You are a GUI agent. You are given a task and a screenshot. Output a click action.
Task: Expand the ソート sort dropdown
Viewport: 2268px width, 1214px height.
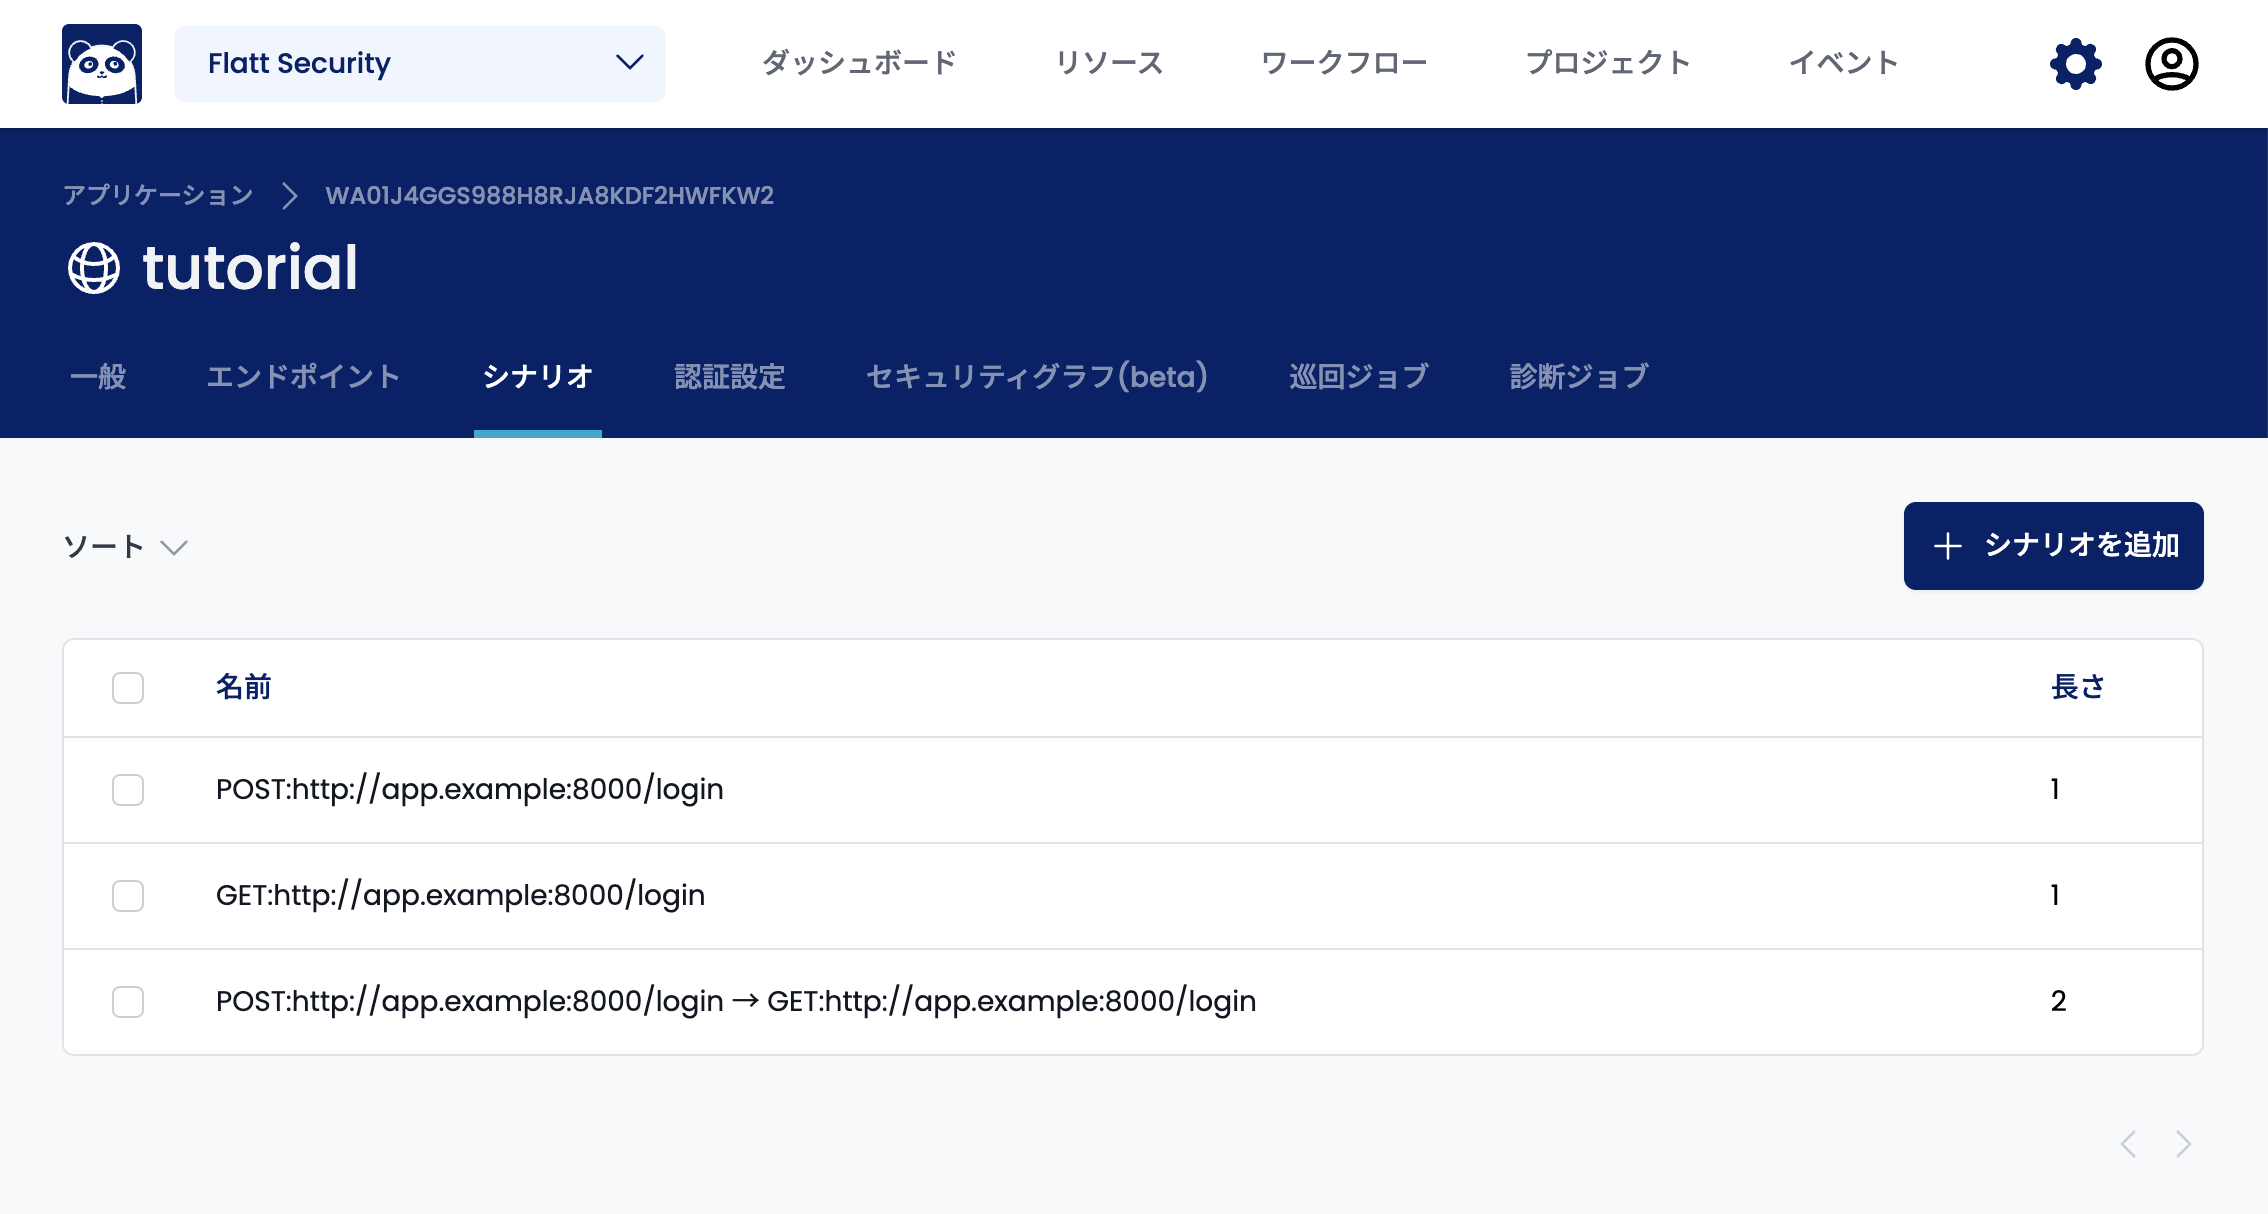(126, 546)
